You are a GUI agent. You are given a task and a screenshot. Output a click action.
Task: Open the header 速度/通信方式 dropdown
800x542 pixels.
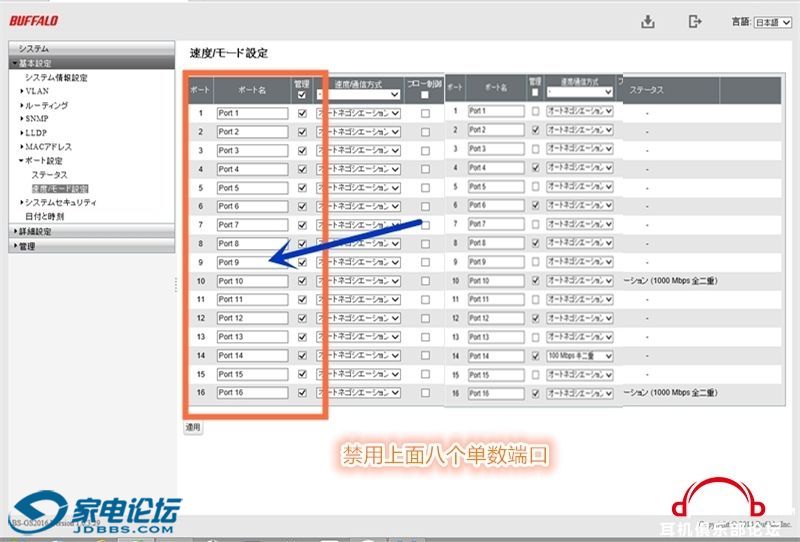click(359, 95)
